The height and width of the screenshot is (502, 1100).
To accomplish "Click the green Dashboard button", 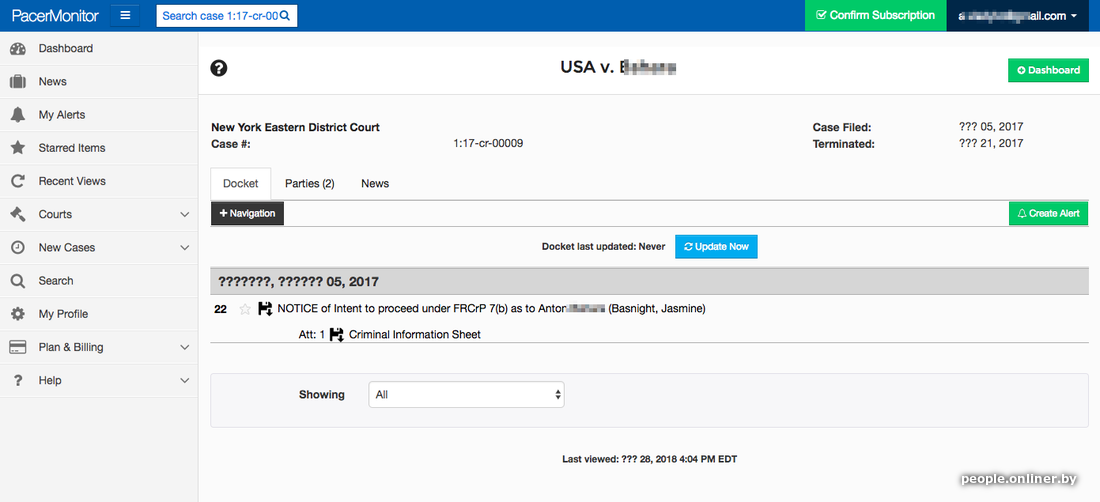I will [x=1048, y=70].
